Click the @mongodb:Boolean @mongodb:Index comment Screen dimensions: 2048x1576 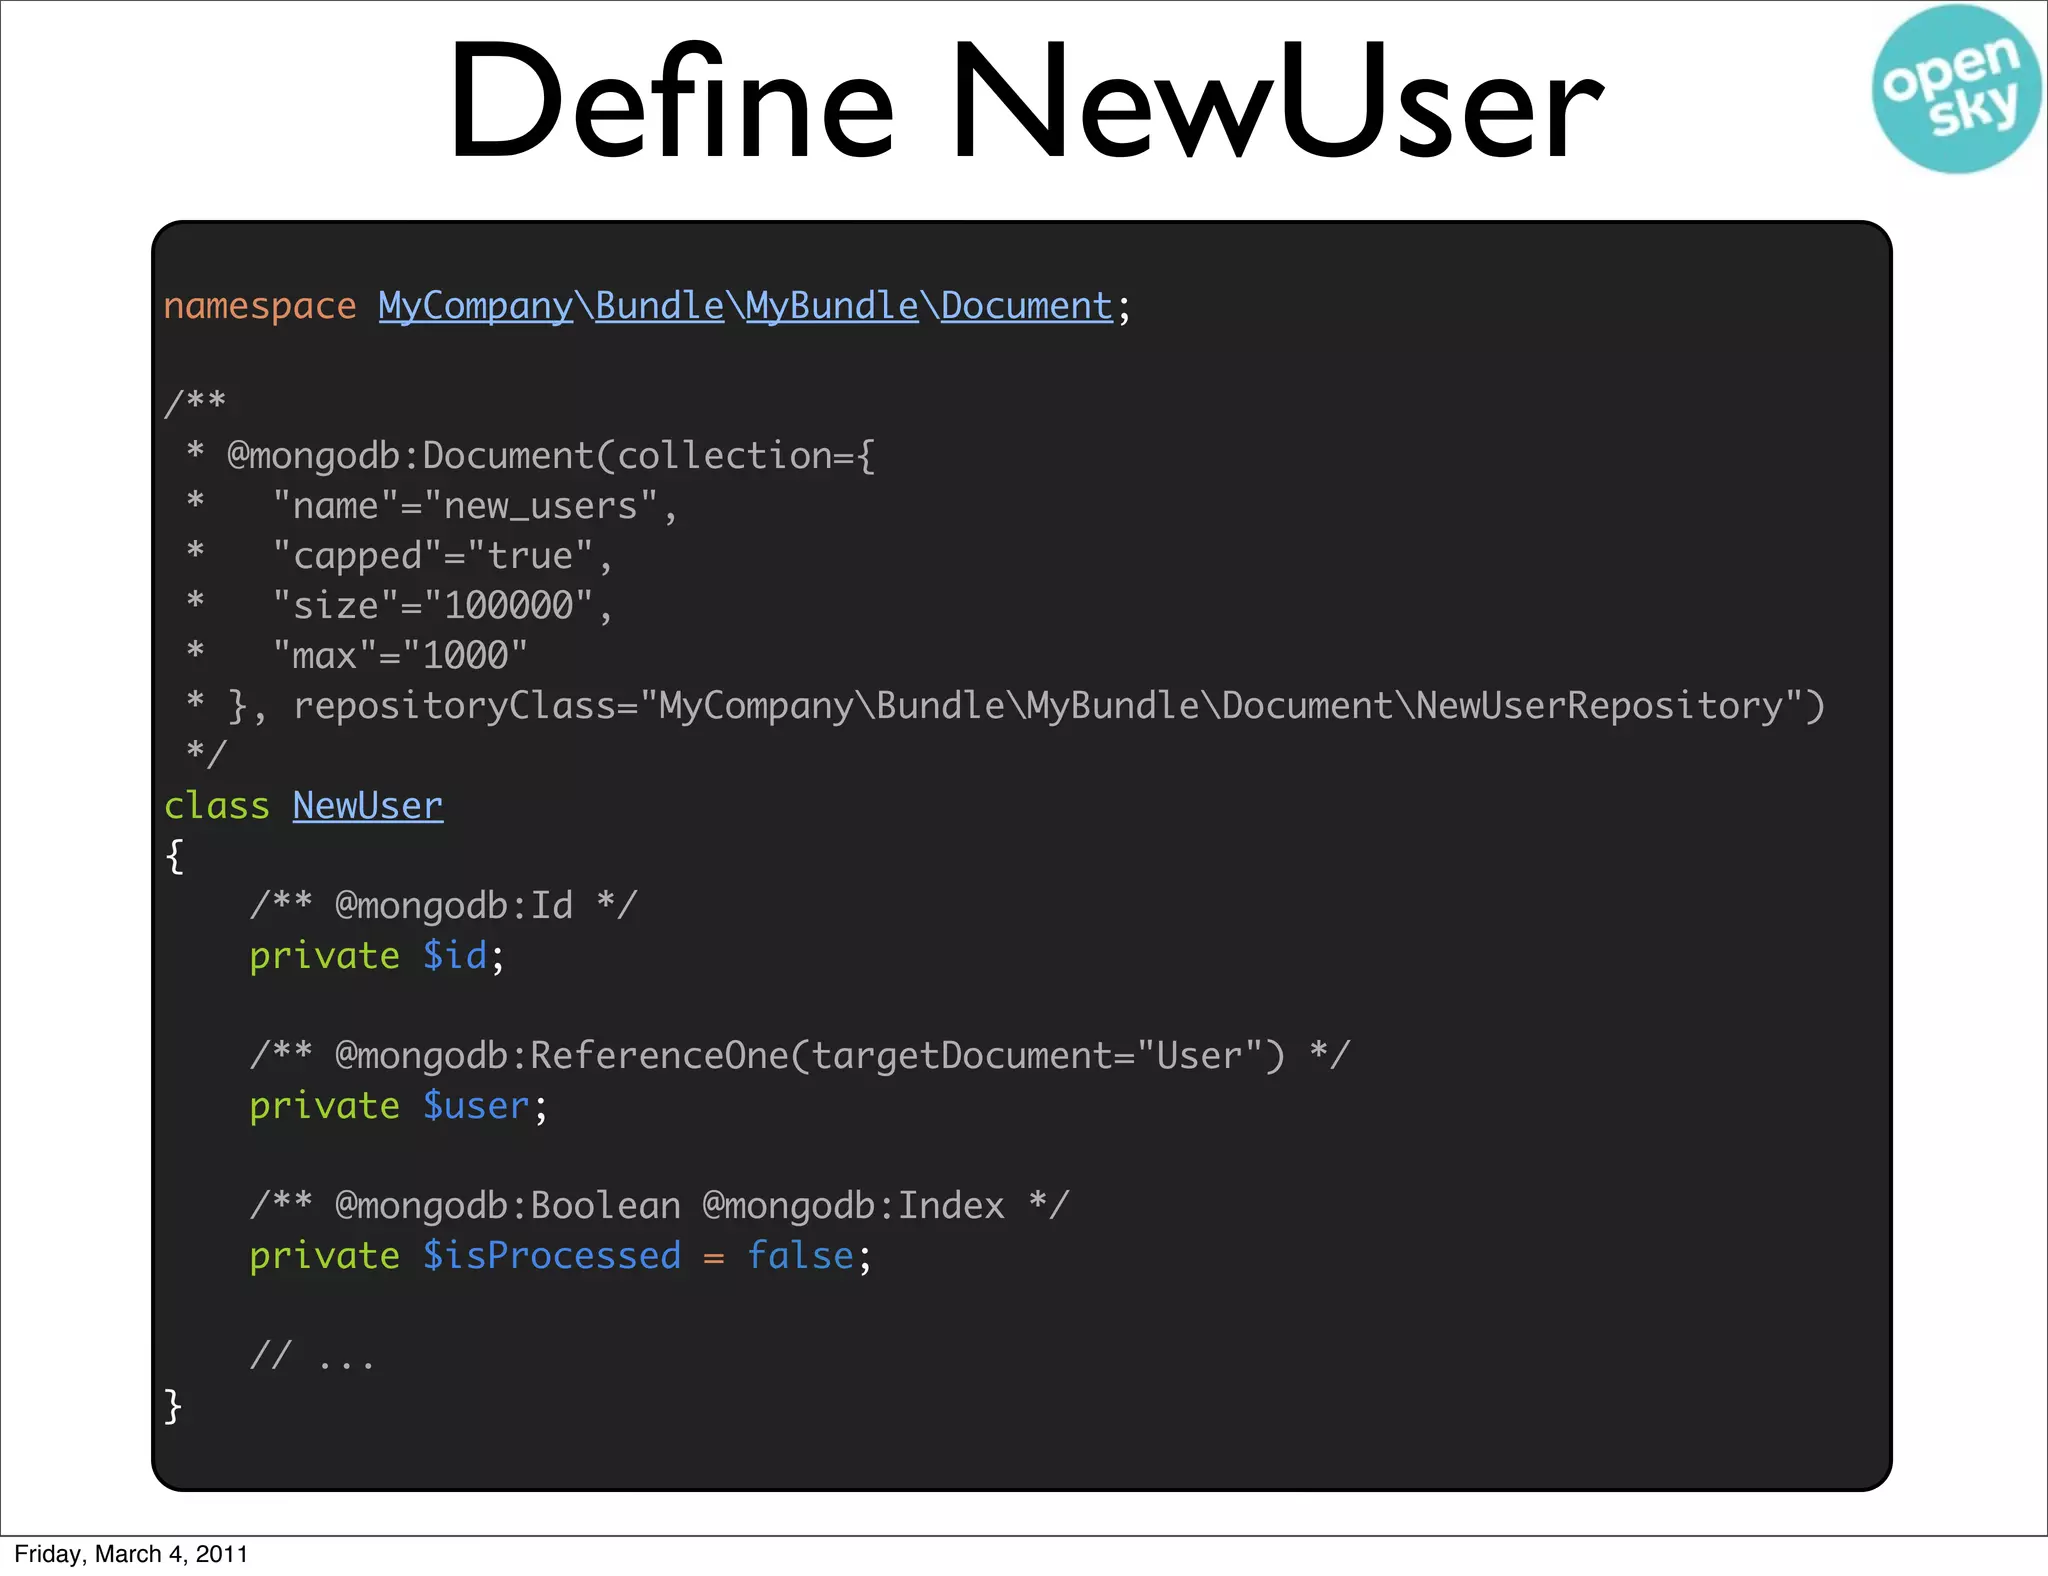click(660, 1206)
